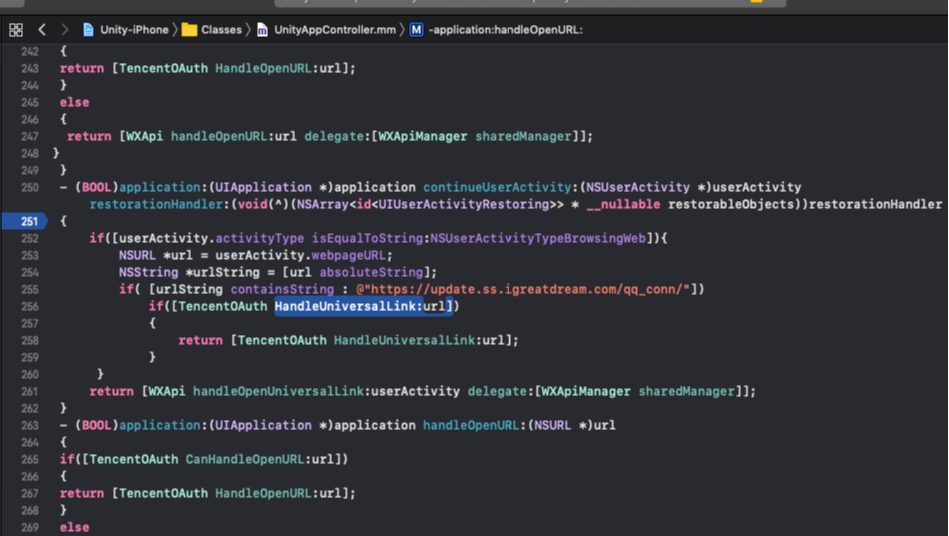
Task: Click absoluteString on line 254
Action: click(371, 272)
